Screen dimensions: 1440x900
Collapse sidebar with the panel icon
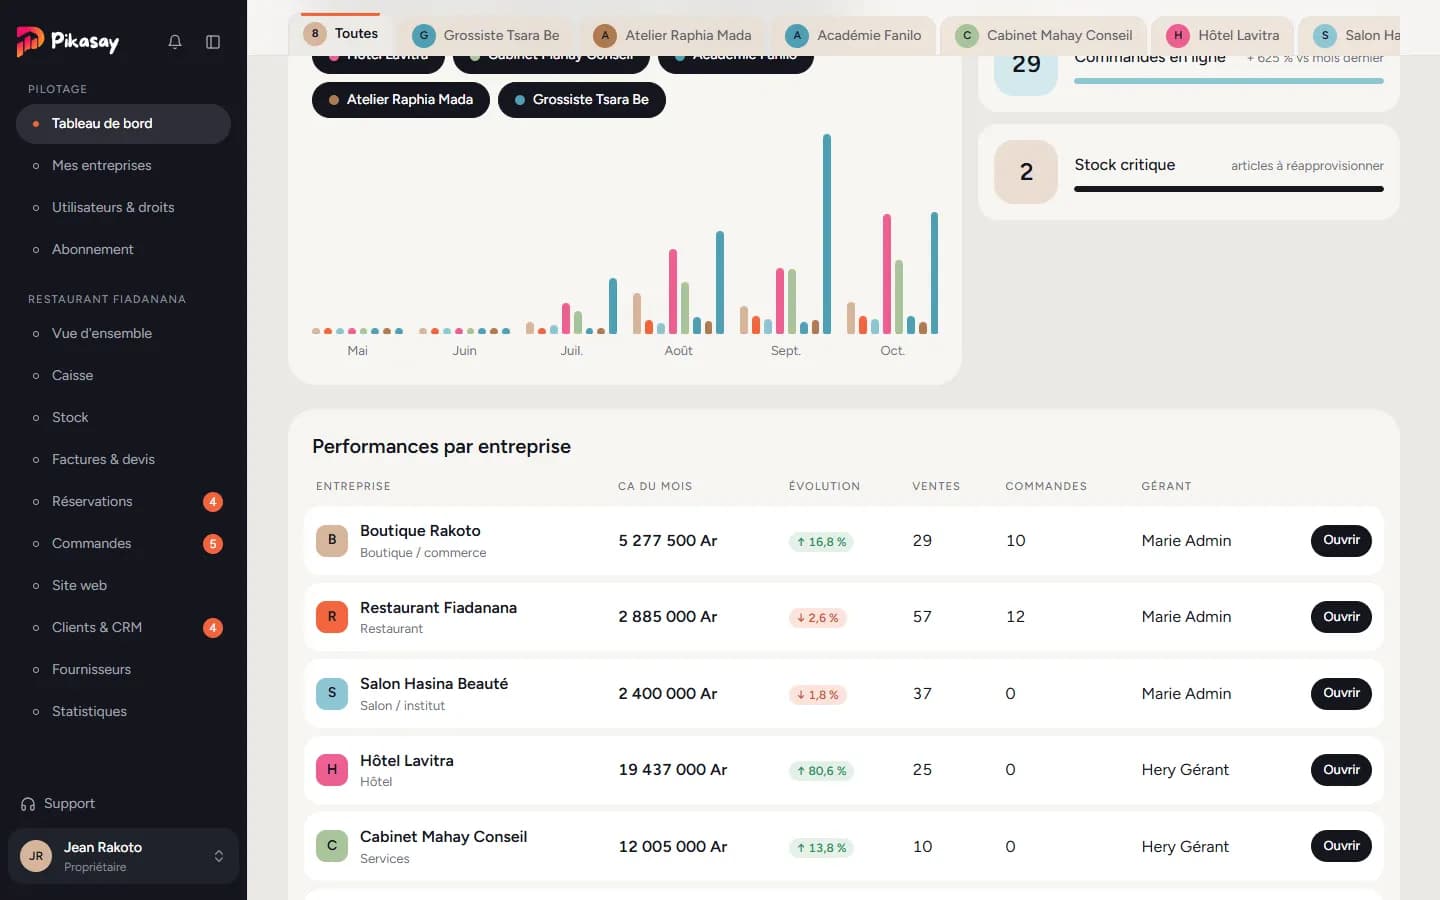click(x=213, y=42)
